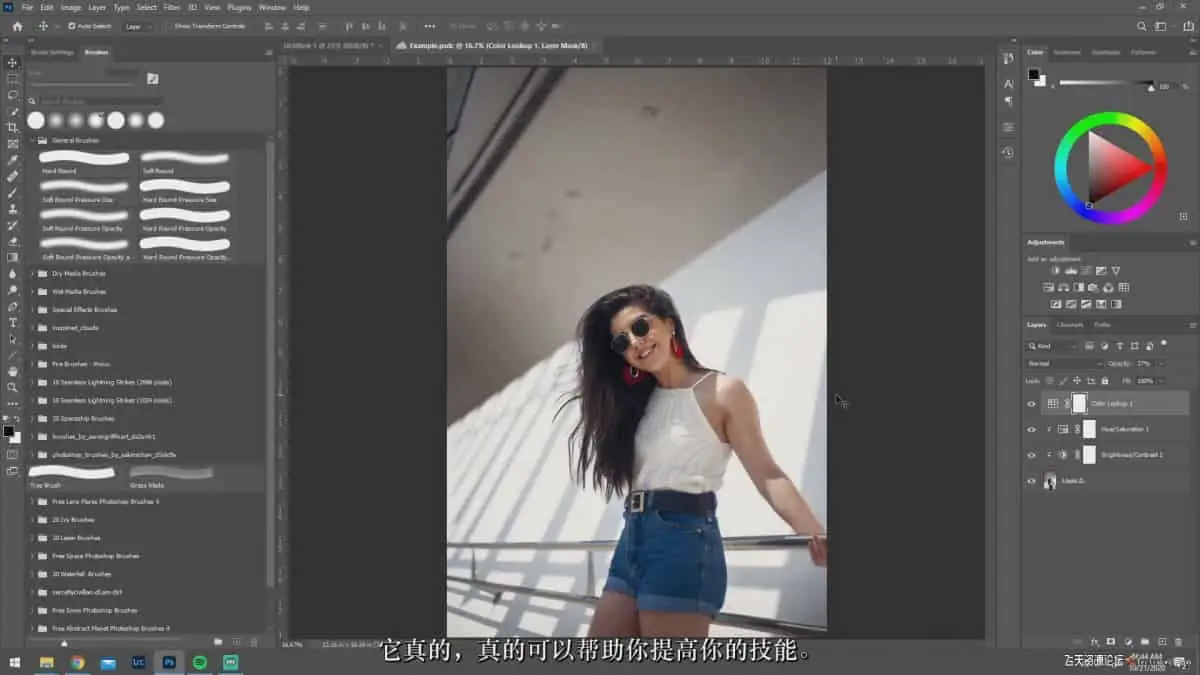
Task: Open the more options ellipsis in options bar
Action: coord(430,26)
